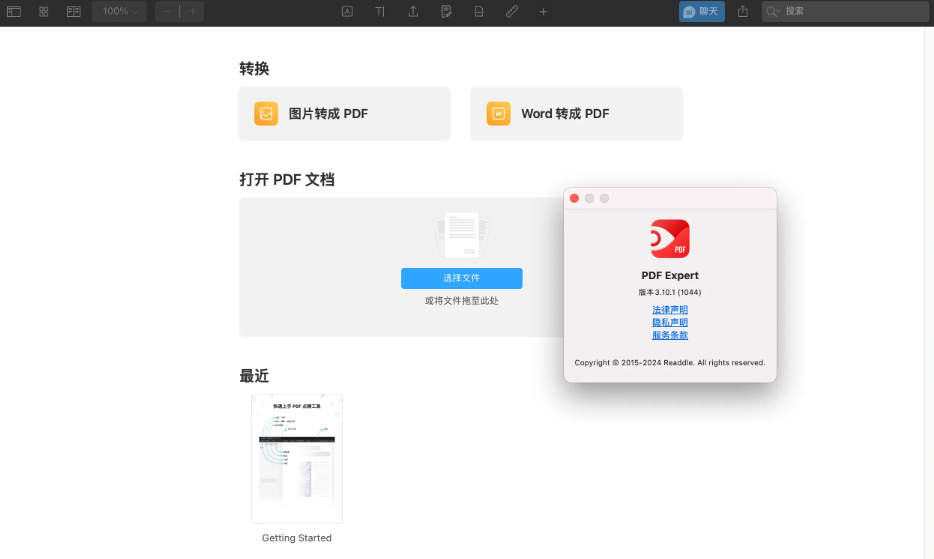Click the 选择文件 blue button
This screenshot has height=559, width=934.
coord(462,278)
